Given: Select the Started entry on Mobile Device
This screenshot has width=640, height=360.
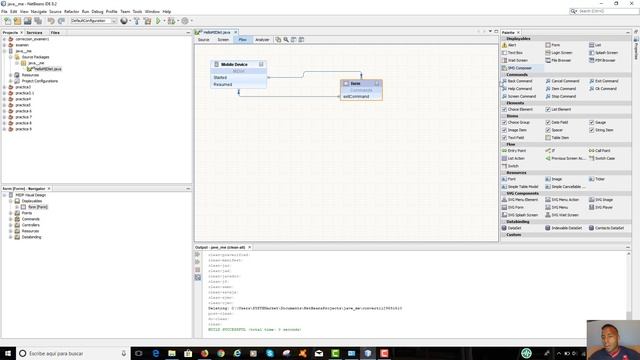Looking at the screenshot, I should 220,78.
